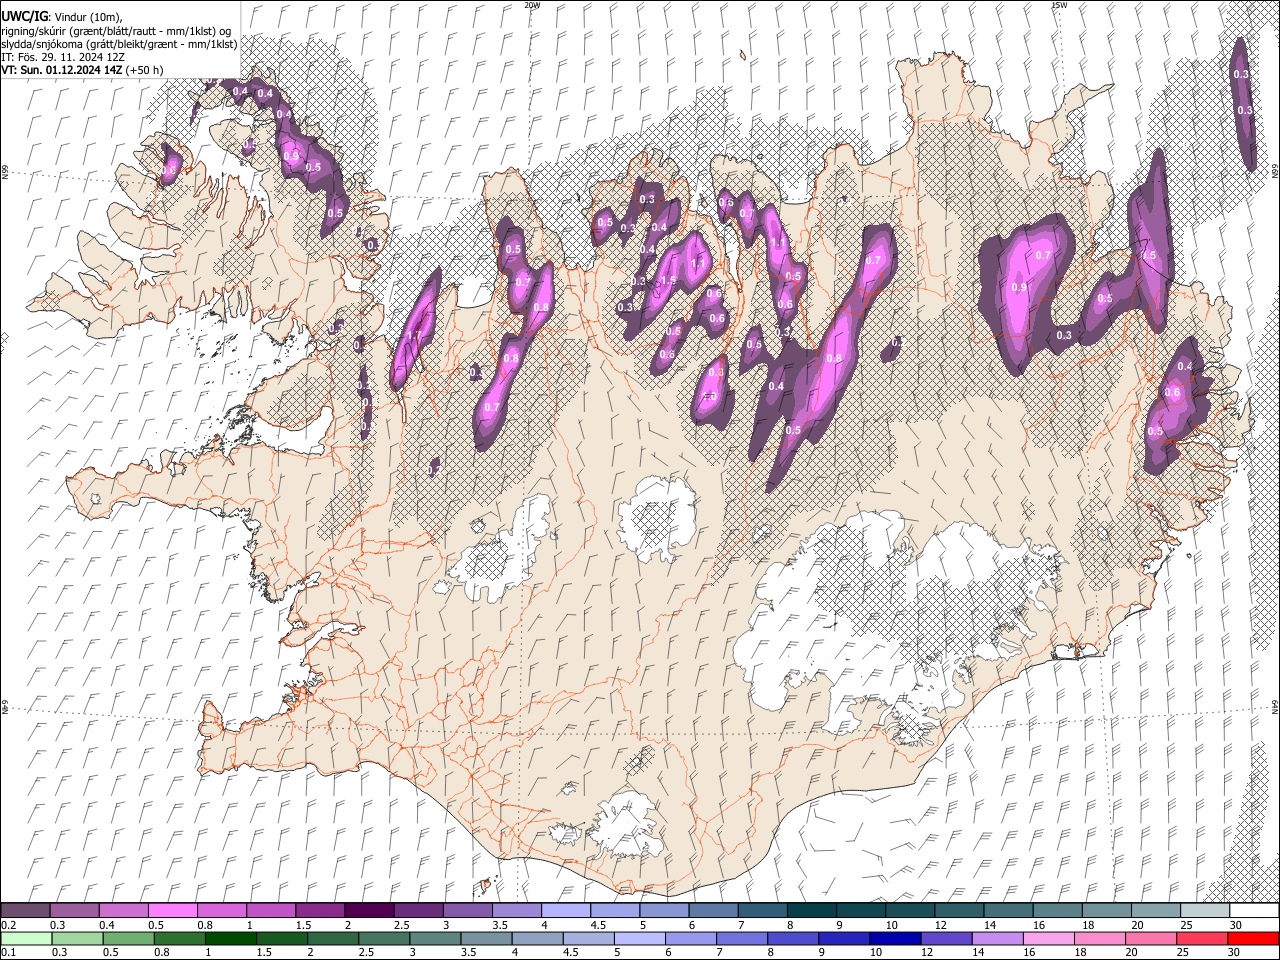Image resolution: width=1280 pixels, height=960 pixels.
Task: Click the bright red 30 rain legend swatch
Action: (1253, 938)
